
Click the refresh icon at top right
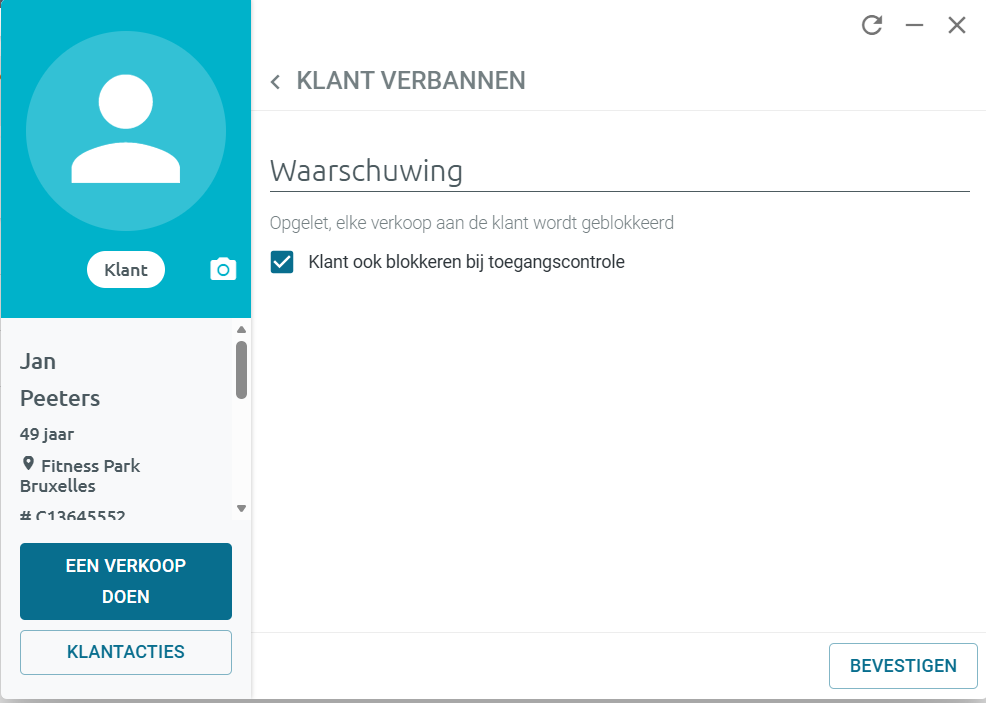(x=872, y=25)
